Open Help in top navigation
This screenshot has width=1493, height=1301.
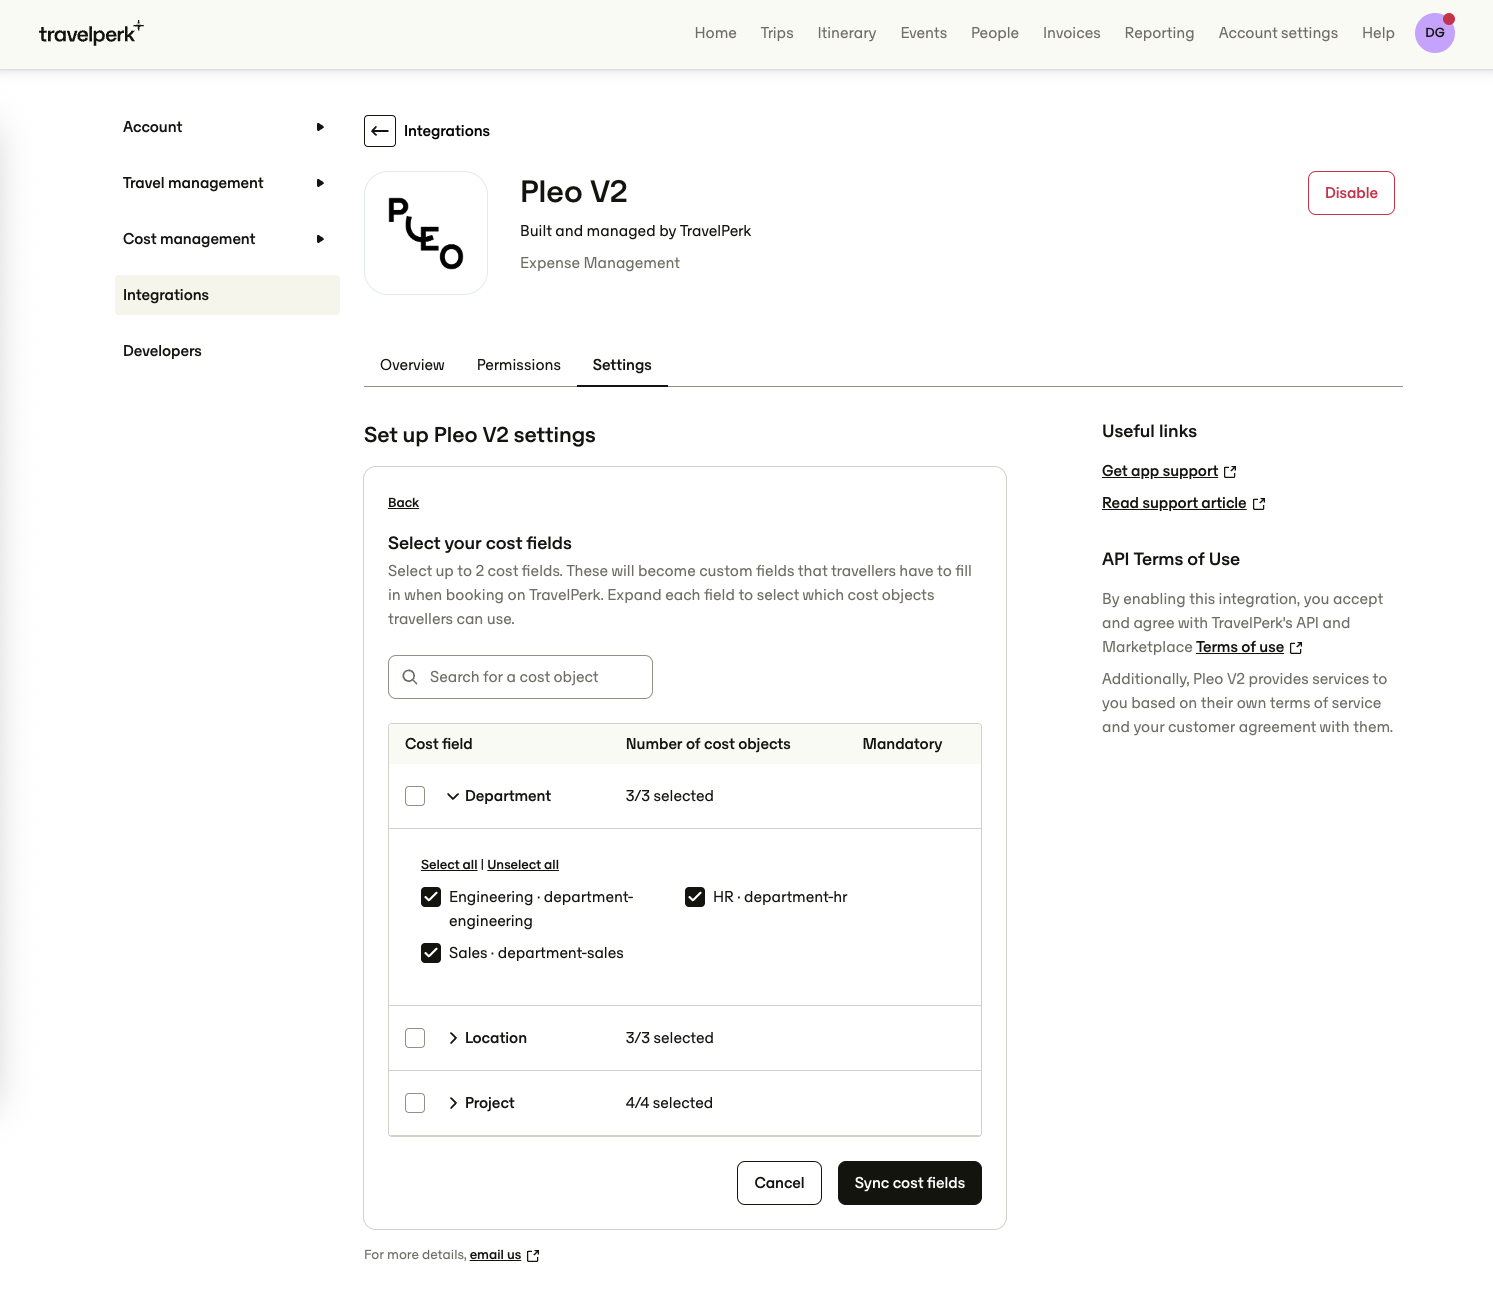click(x=1378, y=33)
